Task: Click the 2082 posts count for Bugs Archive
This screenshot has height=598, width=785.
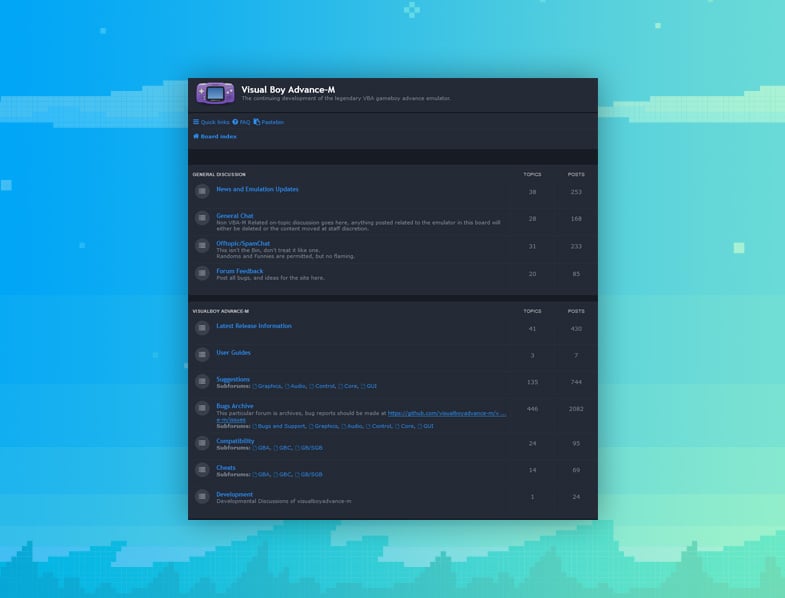Action: [x=576, y=409]
